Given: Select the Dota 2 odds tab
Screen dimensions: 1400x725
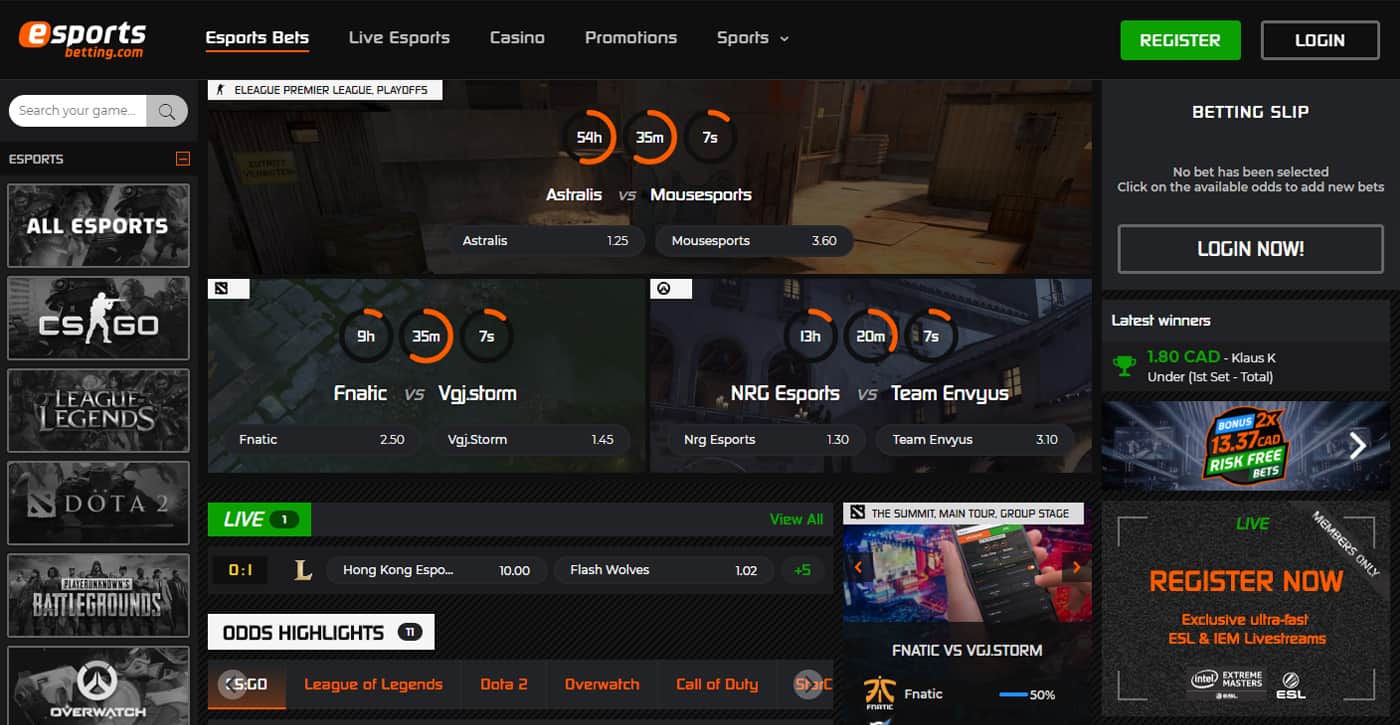Looking at the screenshot, I should [504, 684].
